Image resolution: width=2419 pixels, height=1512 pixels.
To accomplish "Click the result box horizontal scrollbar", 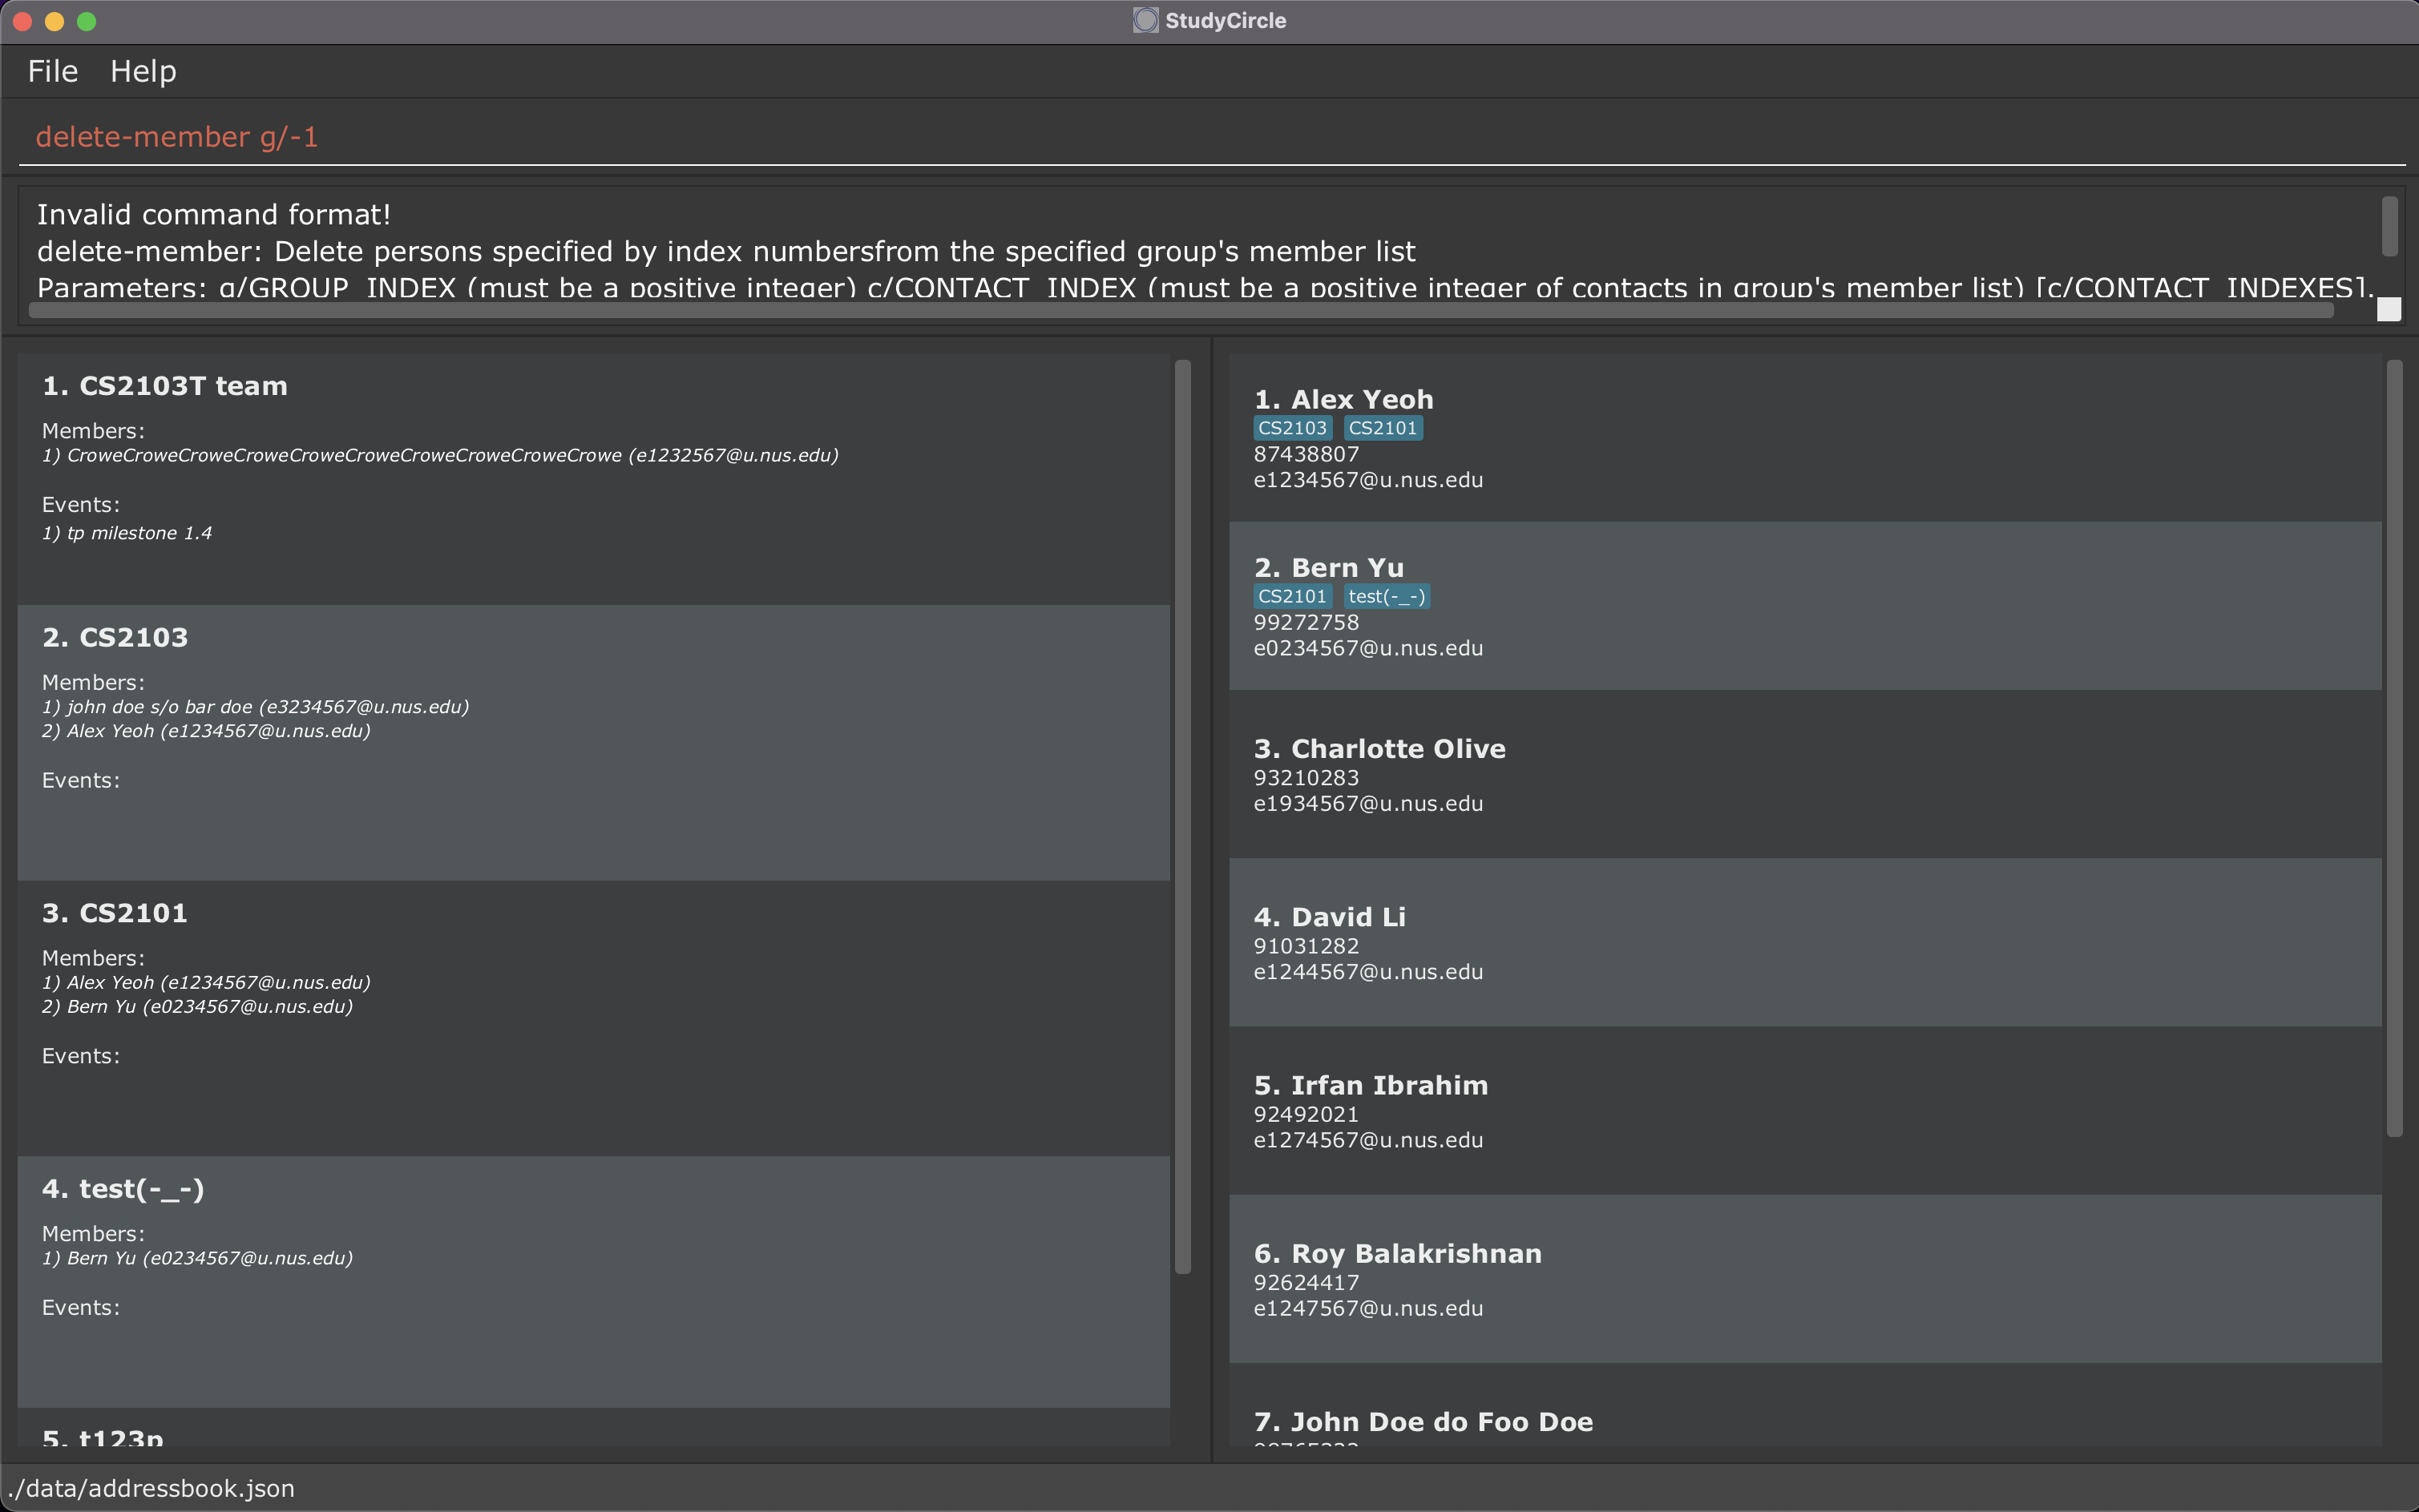I will coord(1180,311).
